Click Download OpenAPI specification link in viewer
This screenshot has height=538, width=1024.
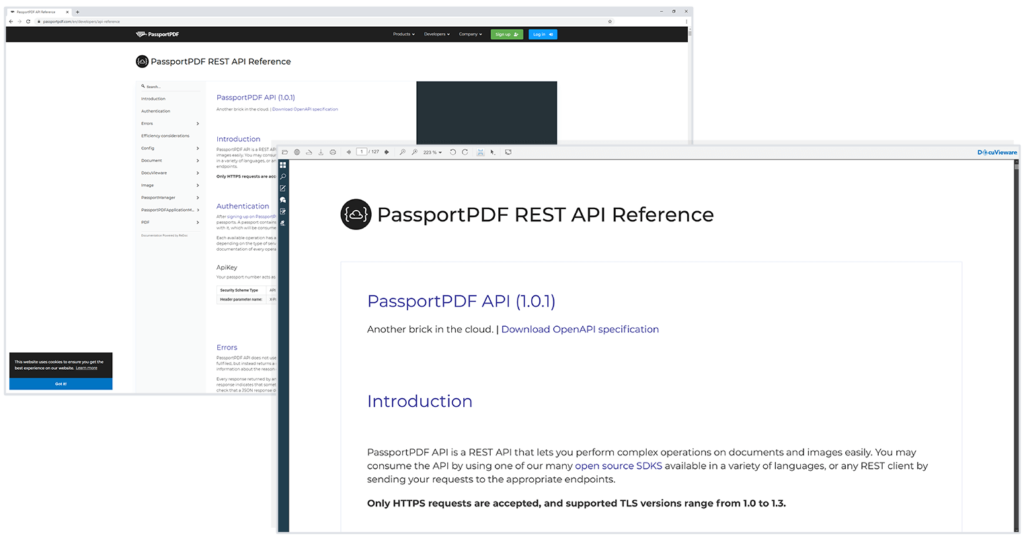[x=580, y=329]
